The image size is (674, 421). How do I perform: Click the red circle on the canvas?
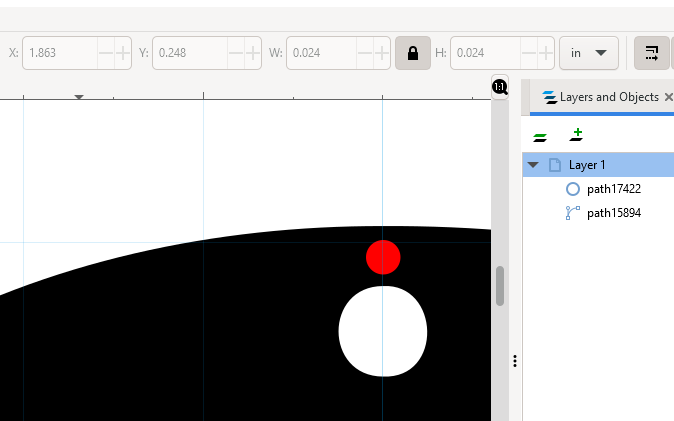tap(383, 257)
